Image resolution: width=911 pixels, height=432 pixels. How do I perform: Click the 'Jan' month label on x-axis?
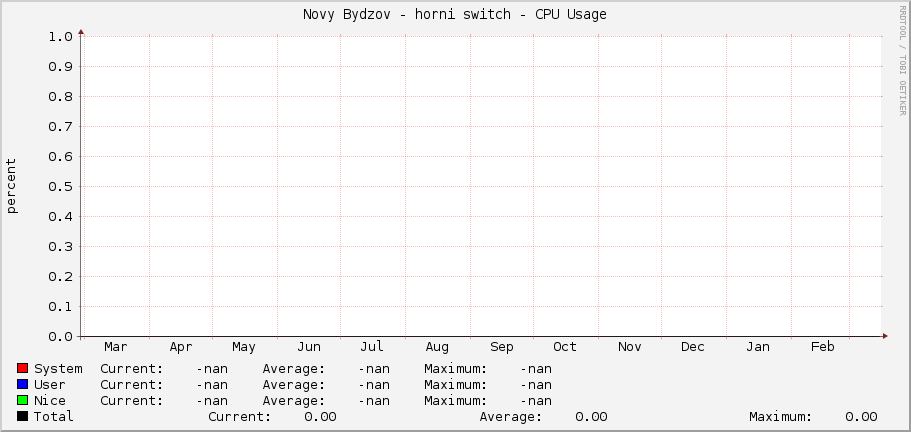click(758, 347)
